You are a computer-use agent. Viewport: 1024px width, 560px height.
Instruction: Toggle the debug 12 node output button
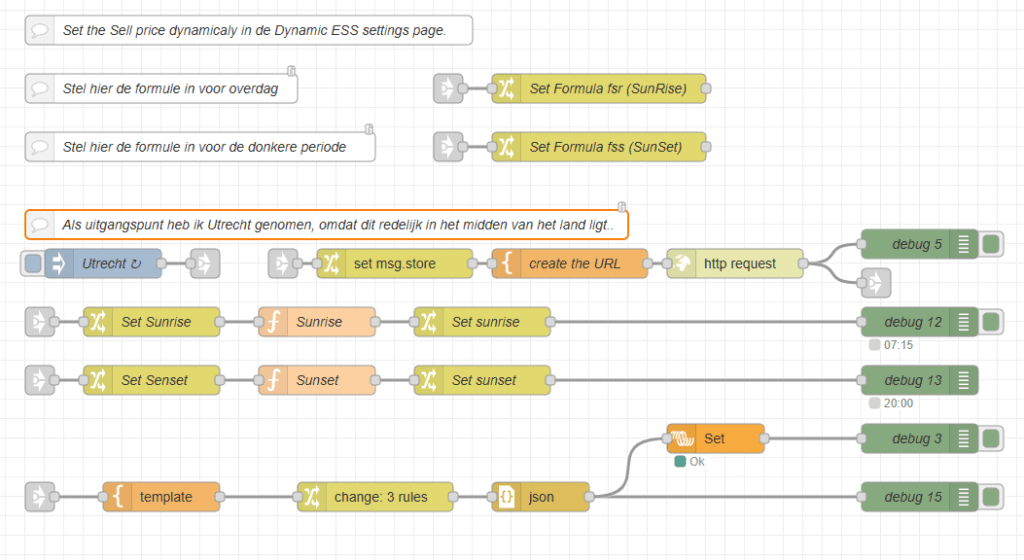[992, 322]
